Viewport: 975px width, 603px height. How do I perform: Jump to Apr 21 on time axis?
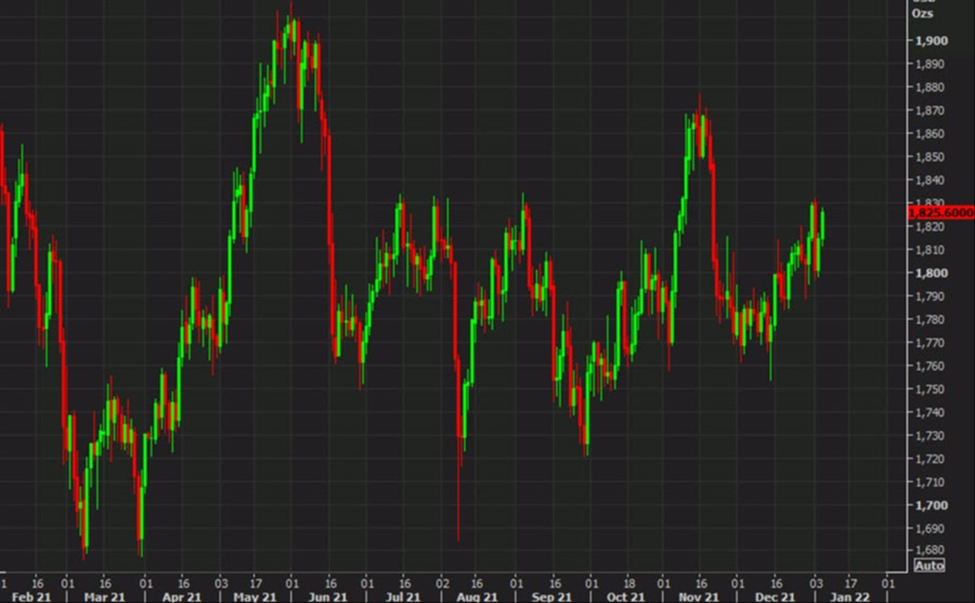(x=182, y=597)
